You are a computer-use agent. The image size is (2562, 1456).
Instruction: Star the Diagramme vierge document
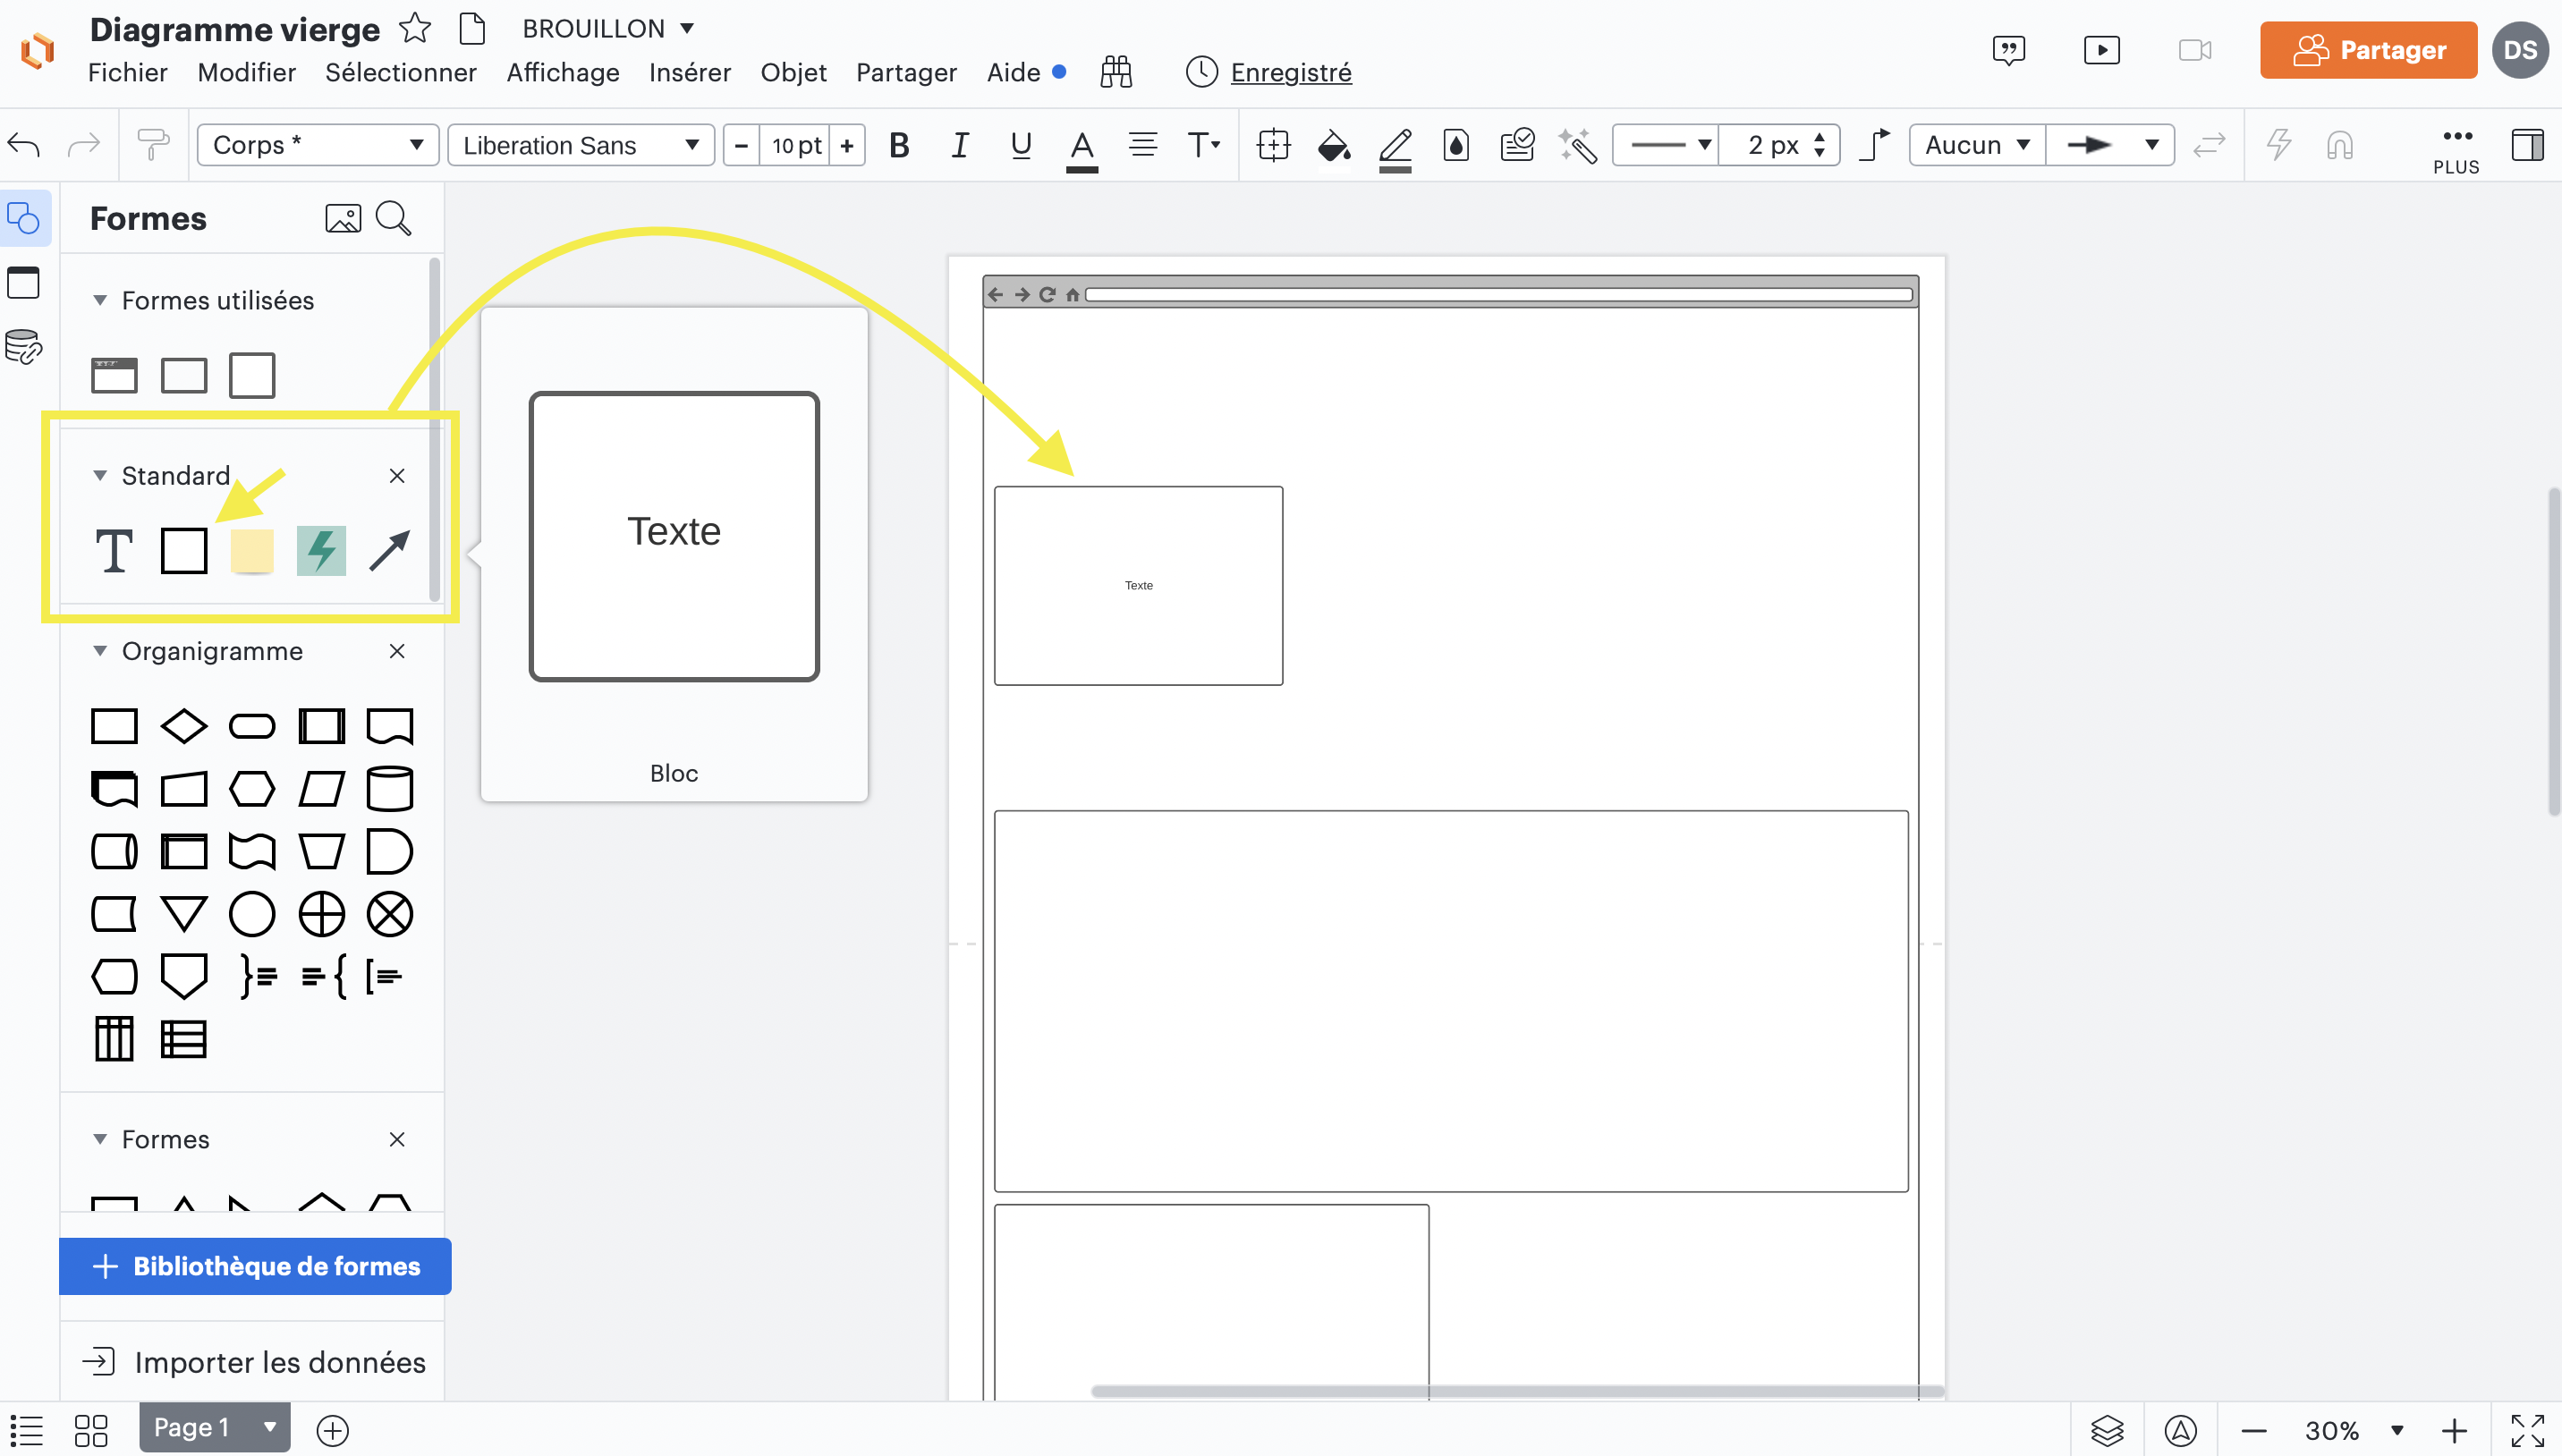(x=415, y=28)
